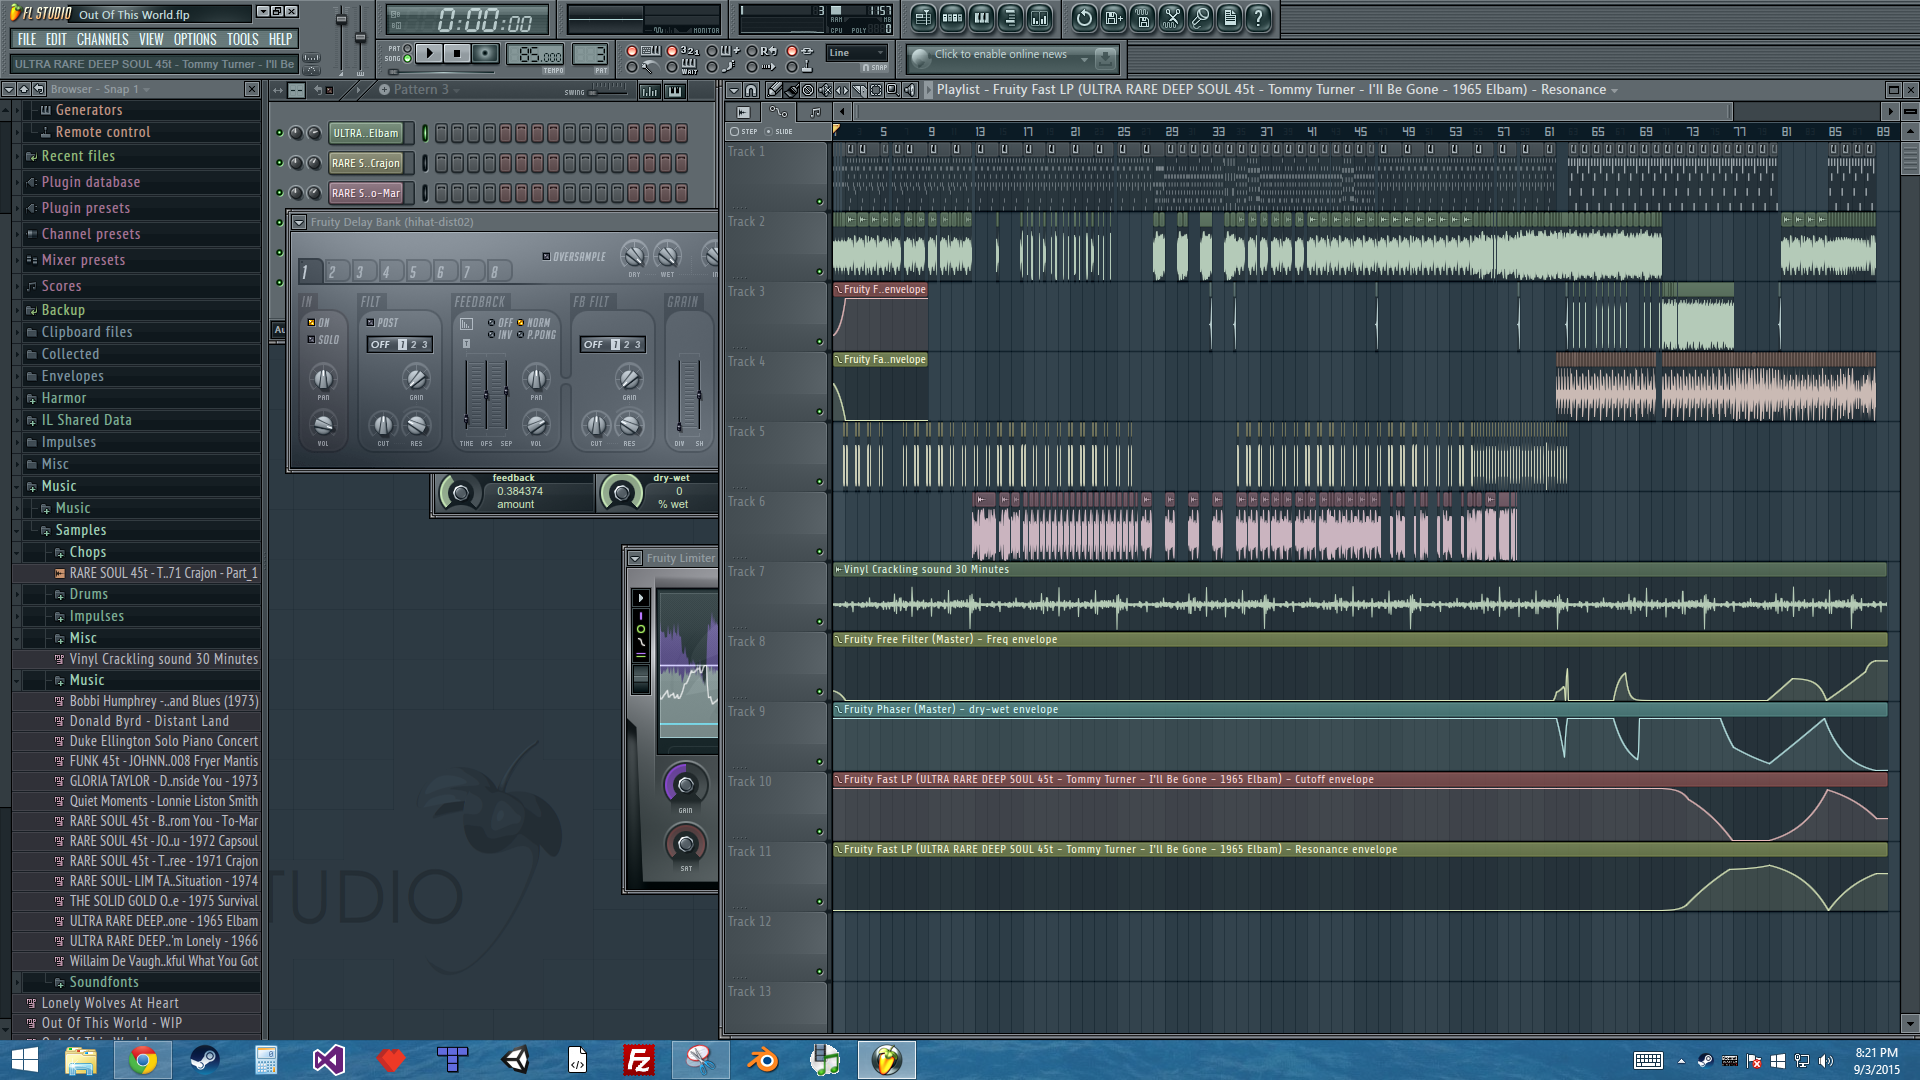The image size is (1920, 1080).
Task: Click the stop button in transport
Action: pos(457,53)
